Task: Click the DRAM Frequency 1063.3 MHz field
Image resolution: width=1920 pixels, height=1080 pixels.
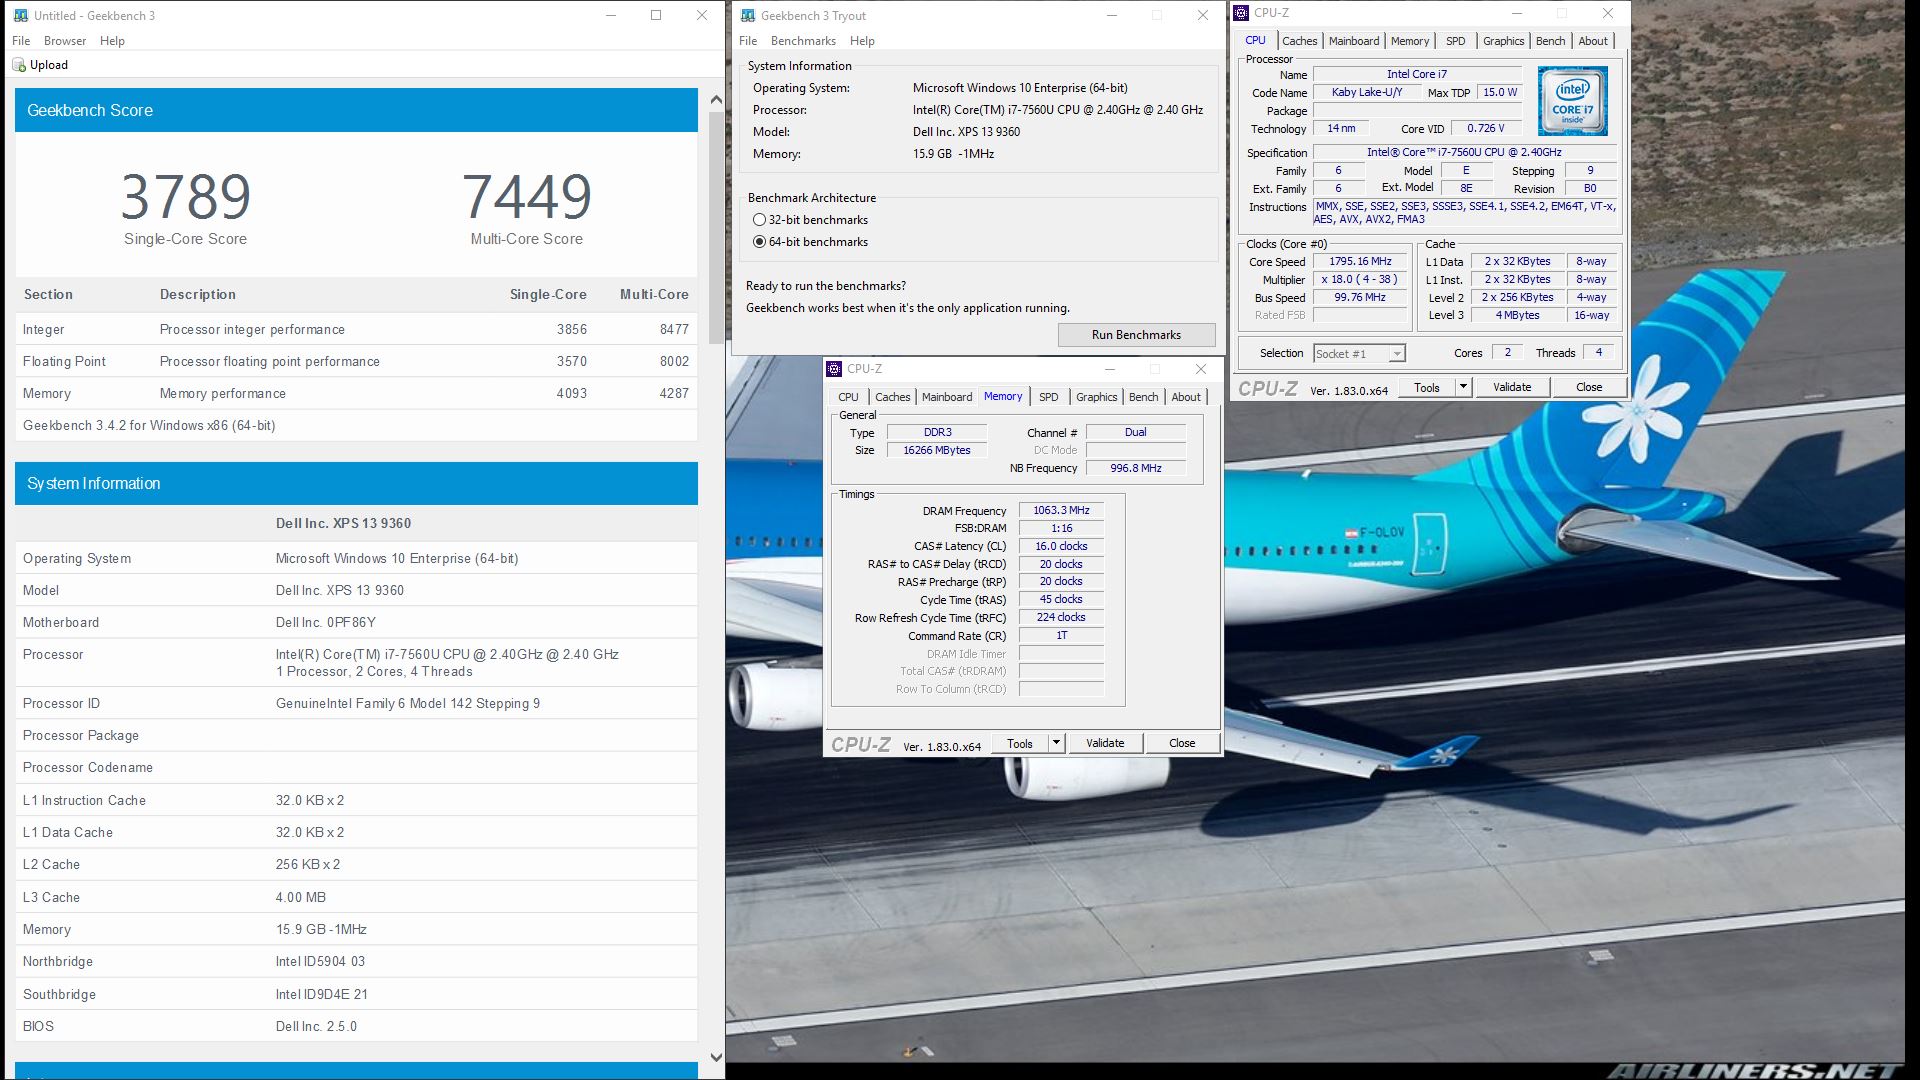Action: (1061, 510)
